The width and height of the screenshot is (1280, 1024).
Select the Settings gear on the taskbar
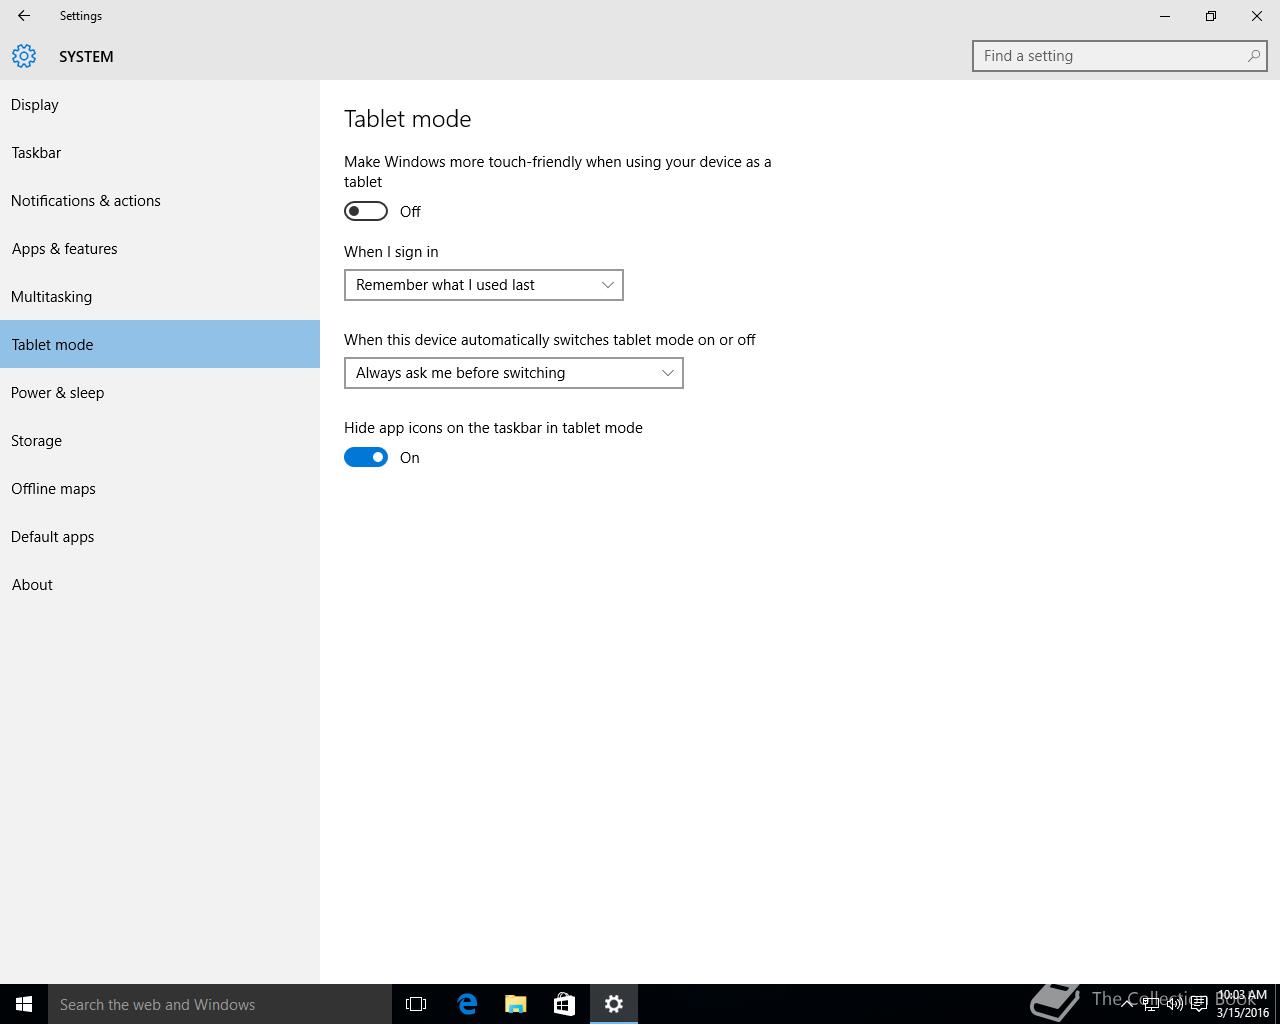613,1004
